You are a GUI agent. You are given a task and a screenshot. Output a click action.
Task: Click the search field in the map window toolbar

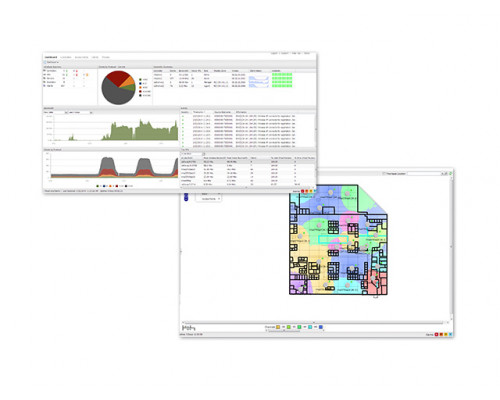pos(424,174)
